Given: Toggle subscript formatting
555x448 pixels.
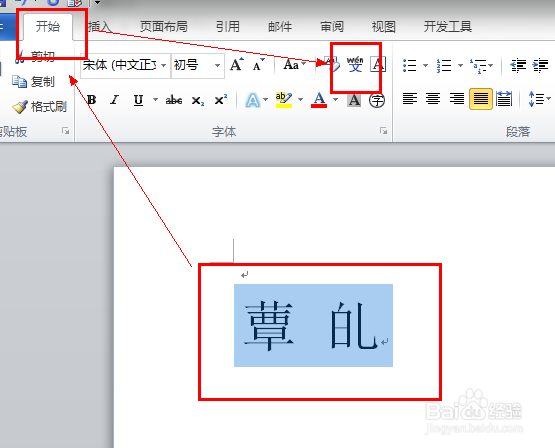Looking at the screenshot, I should [198, 101].
